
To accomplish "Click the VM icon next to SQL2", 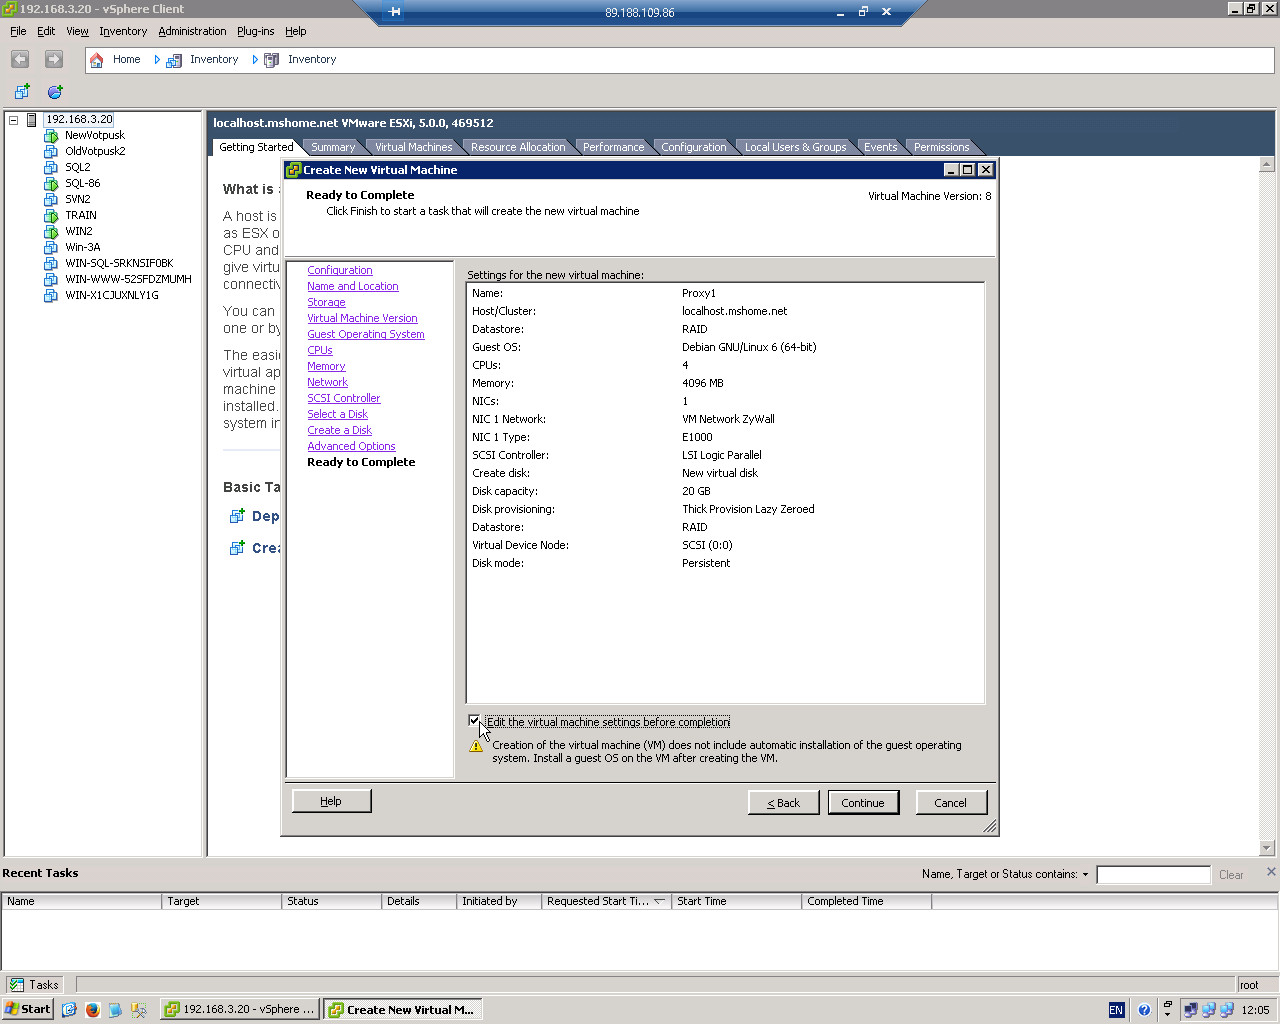I will pos(51,168).
